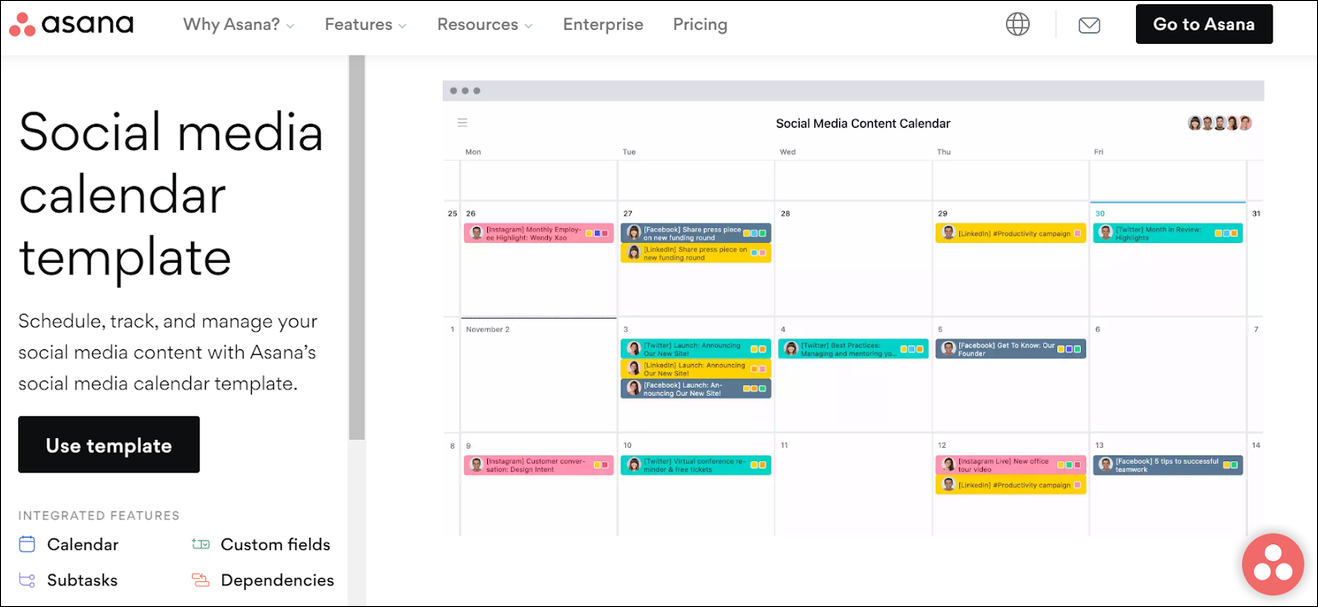Select the Twitter Month in Review task
This screenshot has width=1318, height=607.
coord(1167,233)
